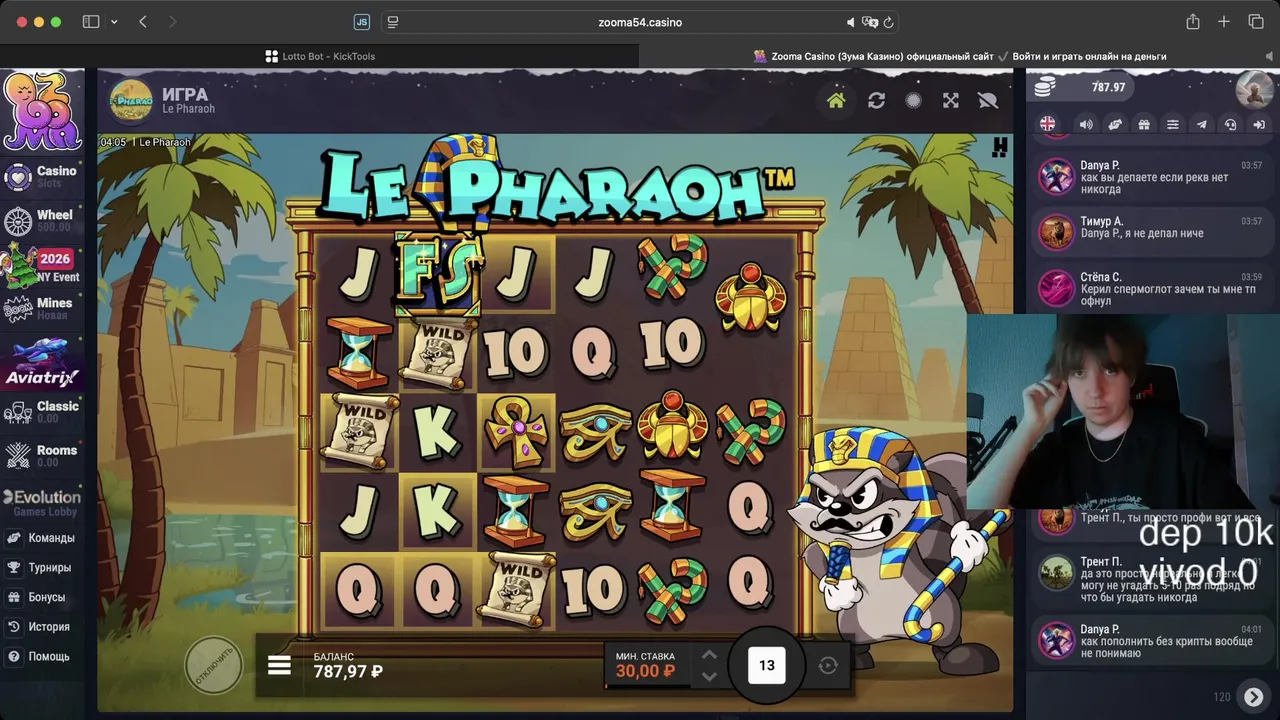
Task: Send chat message with arrow button
Action: (x=1253, y=696)
